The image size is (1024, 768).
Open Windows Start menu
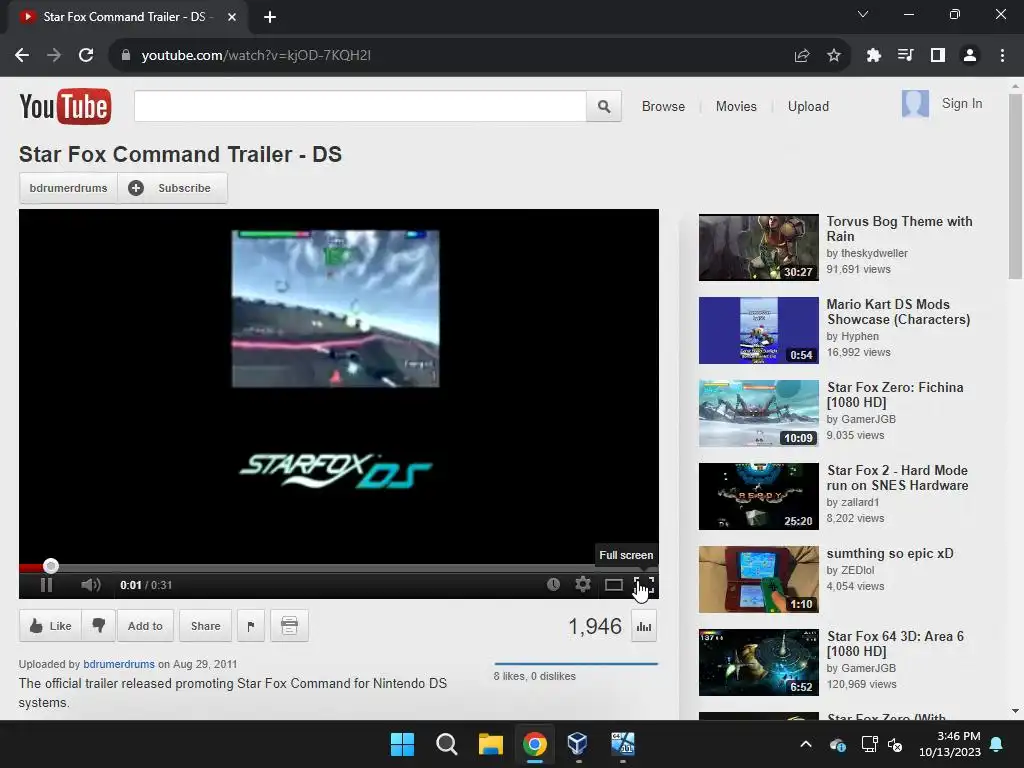pos(402,744)
